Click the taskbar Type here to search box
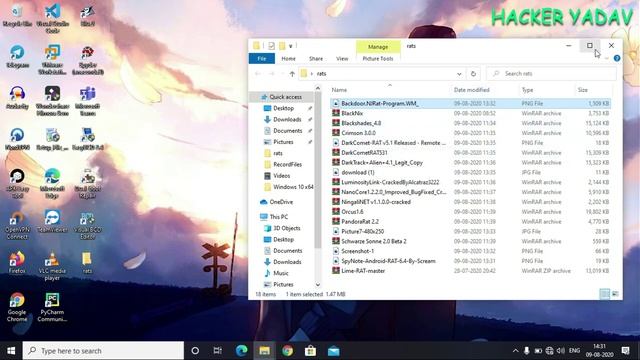The width and height of the screenshot is (640, 360). pos(103,351)
